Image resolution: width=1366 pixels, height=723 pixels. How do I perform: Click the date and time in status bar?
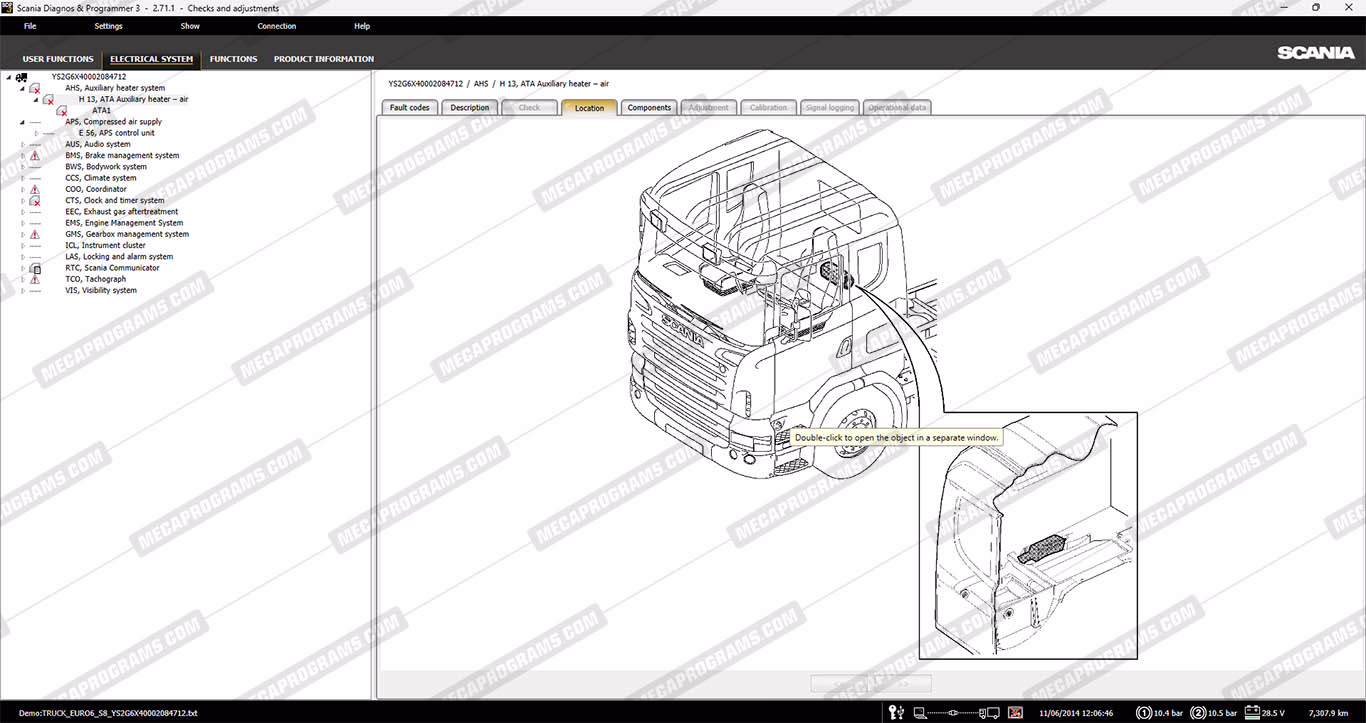pos(1076,713)
